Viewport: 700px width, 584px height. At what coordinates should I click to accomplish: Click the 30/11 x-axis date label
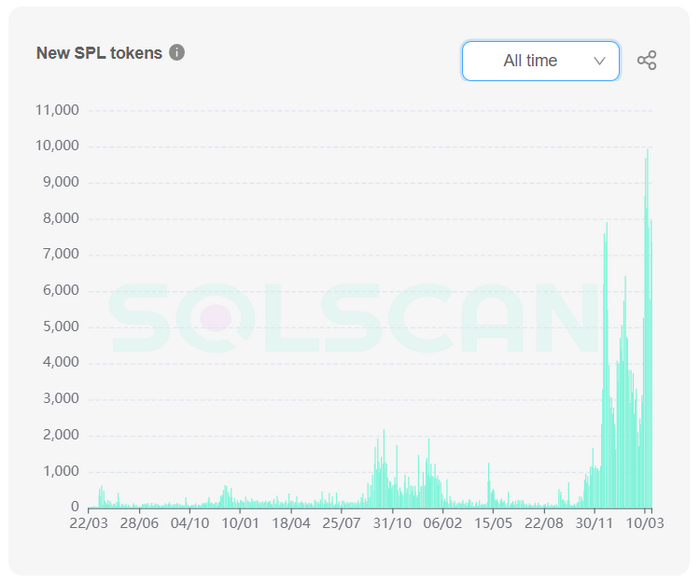click(x=594, y=523)
